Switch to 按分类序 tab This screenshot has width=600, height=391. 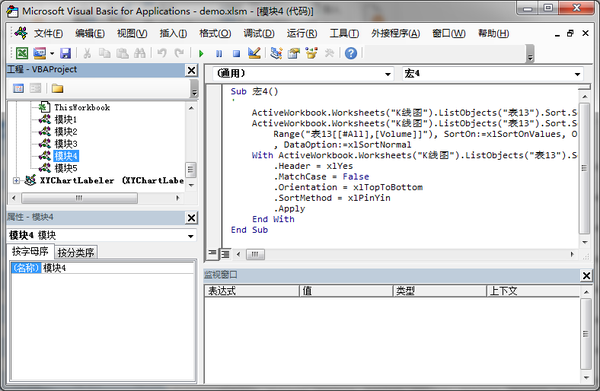pos(76,252)
